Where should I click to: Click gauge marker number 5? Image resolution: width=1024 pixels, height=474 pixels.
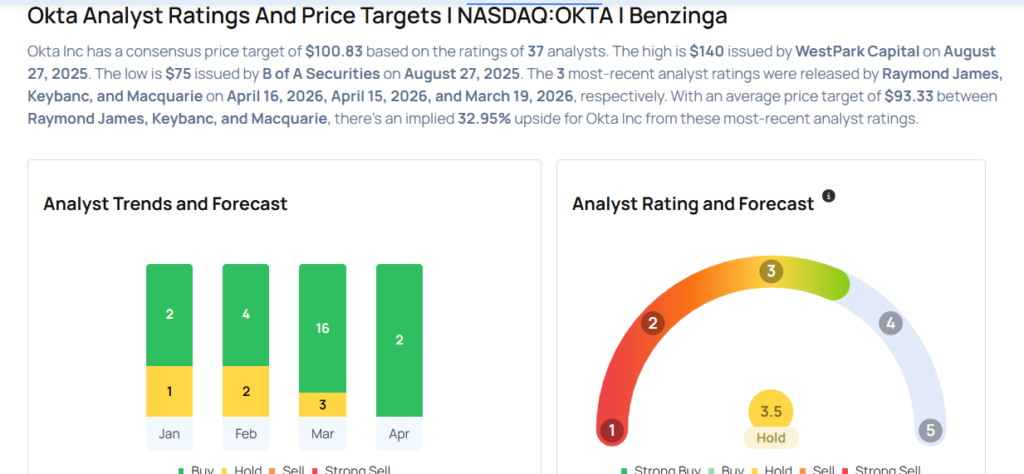[930, 431]
